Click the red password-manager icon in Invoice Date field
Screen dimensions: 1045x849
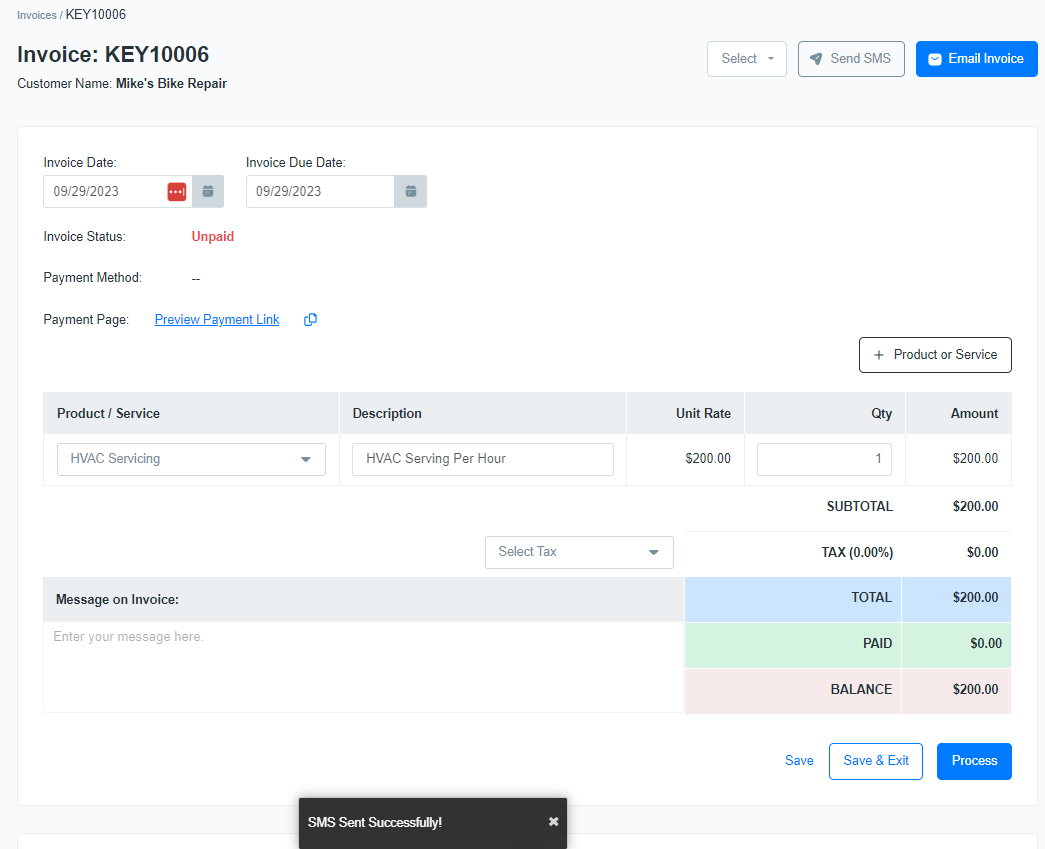click(x=177, y=191)
